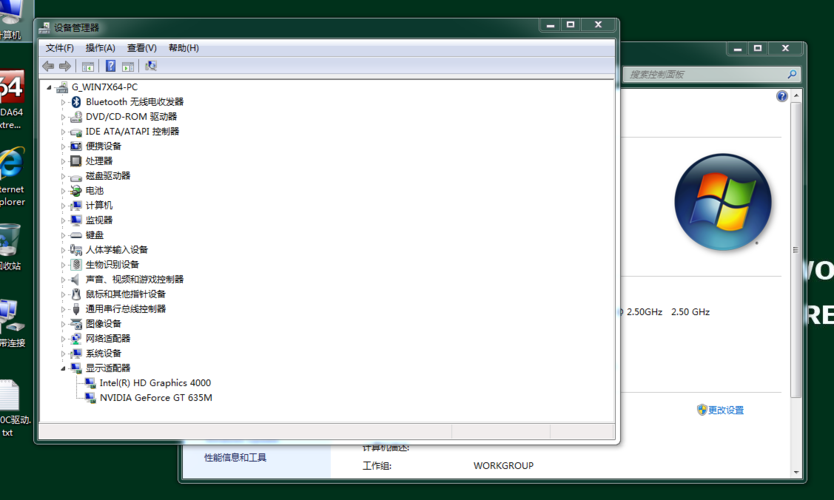Click the DVD/CD-ROM 驱动器 drive icon
The height and width of the screenshot is (500, 834).
click(x=76, y=116)
